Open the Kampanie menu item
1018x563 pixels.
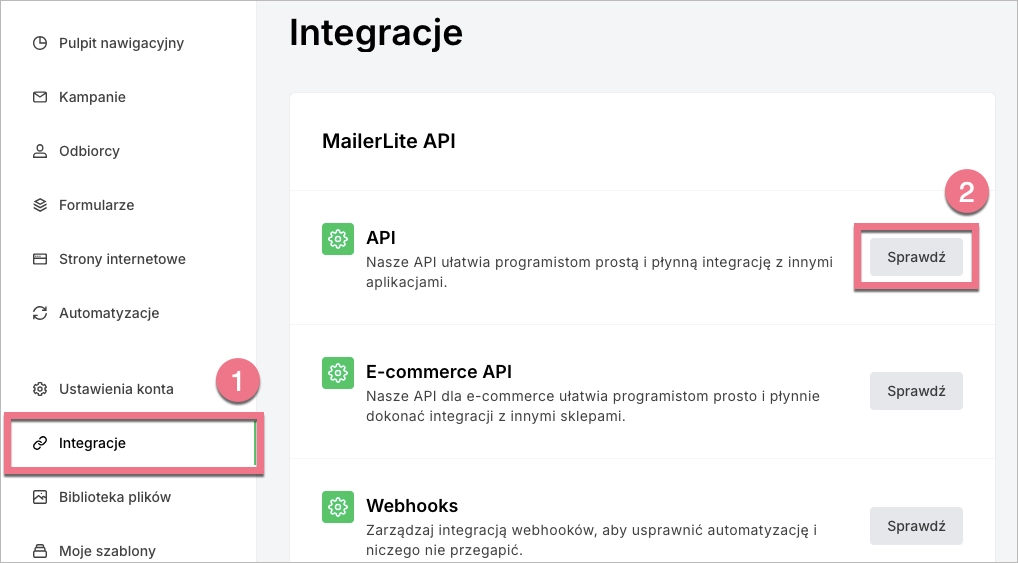pyautogui.click(x=92, y=97)
